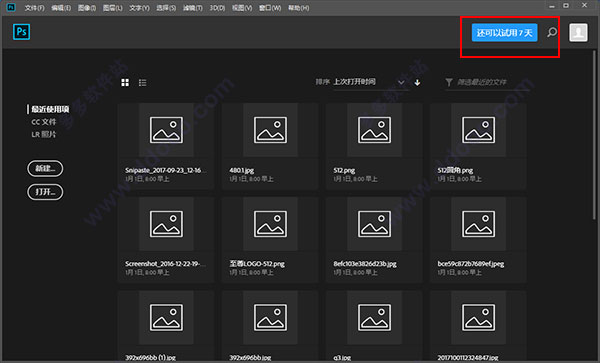Screen dimensions: 600x363
Task: Click the filter funnel icon
Action: click(x=449, y=82)
